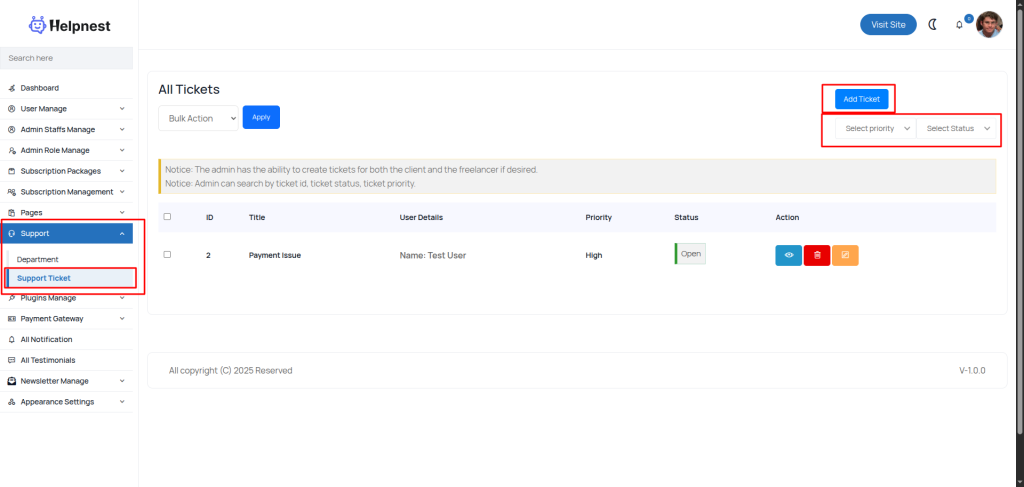This screenshot has width=1024, height=487.
Task: Open the Select priority dropdown
Action: point(876,128)
